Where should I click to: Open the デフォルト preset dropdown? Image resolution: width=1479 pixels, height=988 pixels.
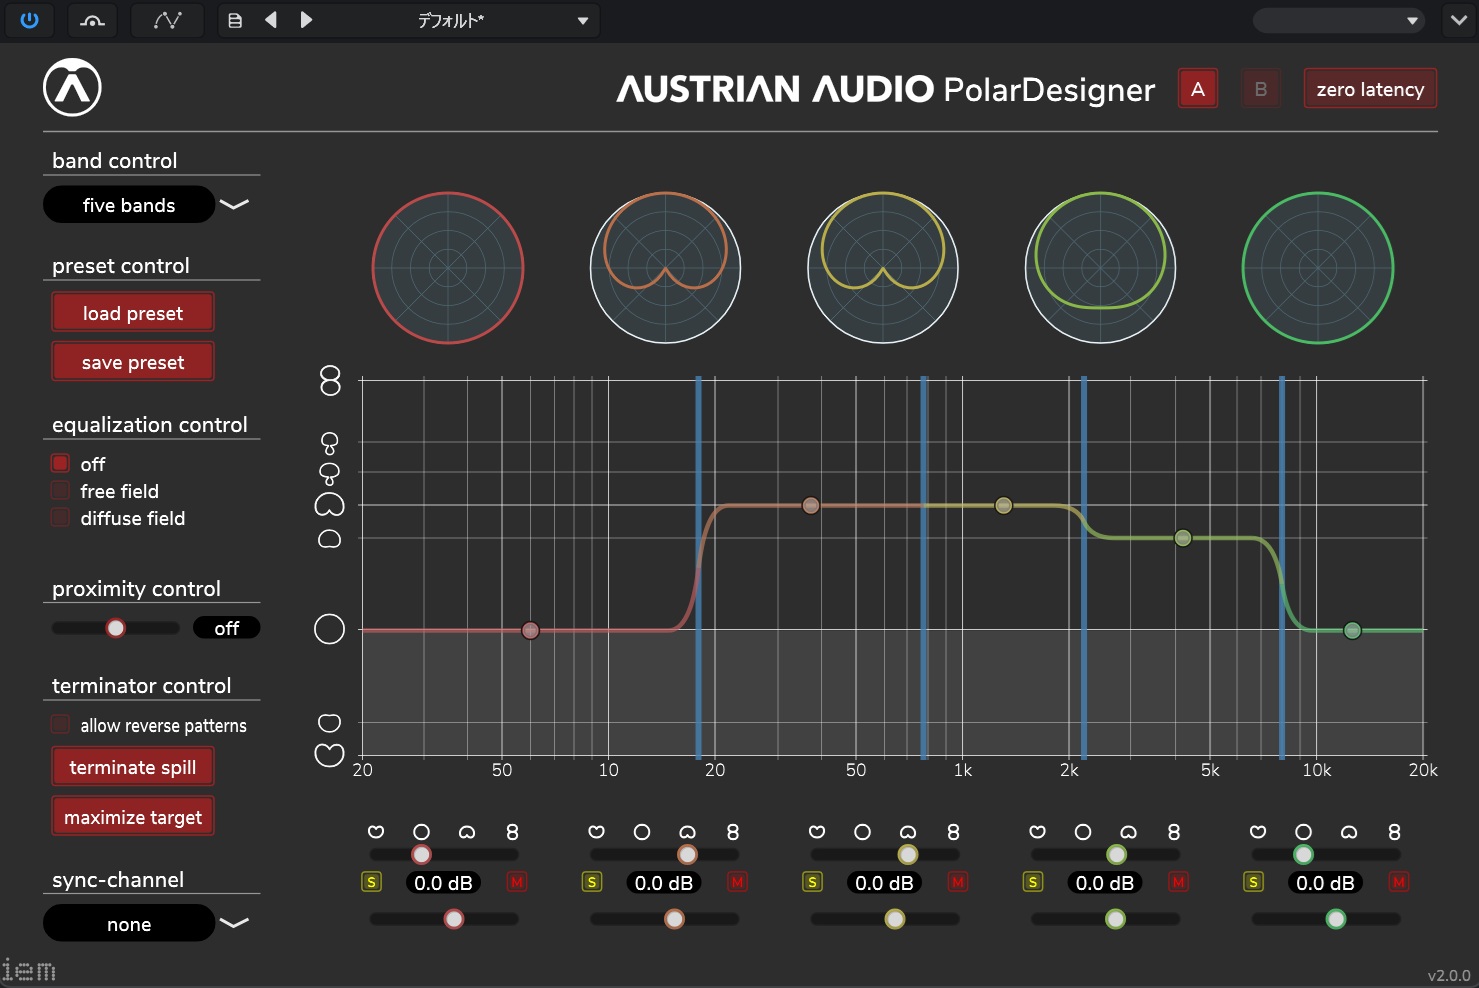[582, 21]
